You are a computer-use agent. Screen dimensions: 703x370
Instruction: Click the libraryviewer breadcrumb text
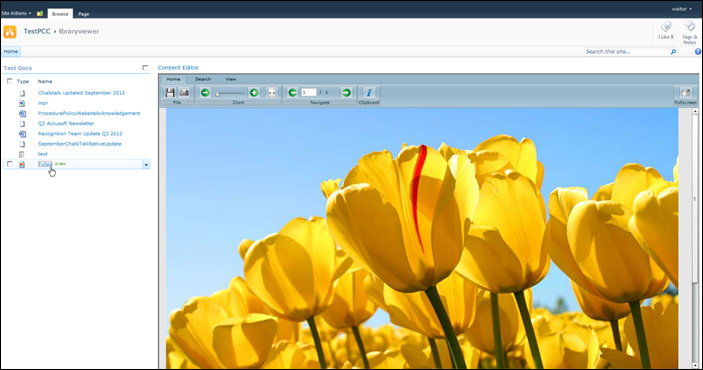[x=79, y=31]
